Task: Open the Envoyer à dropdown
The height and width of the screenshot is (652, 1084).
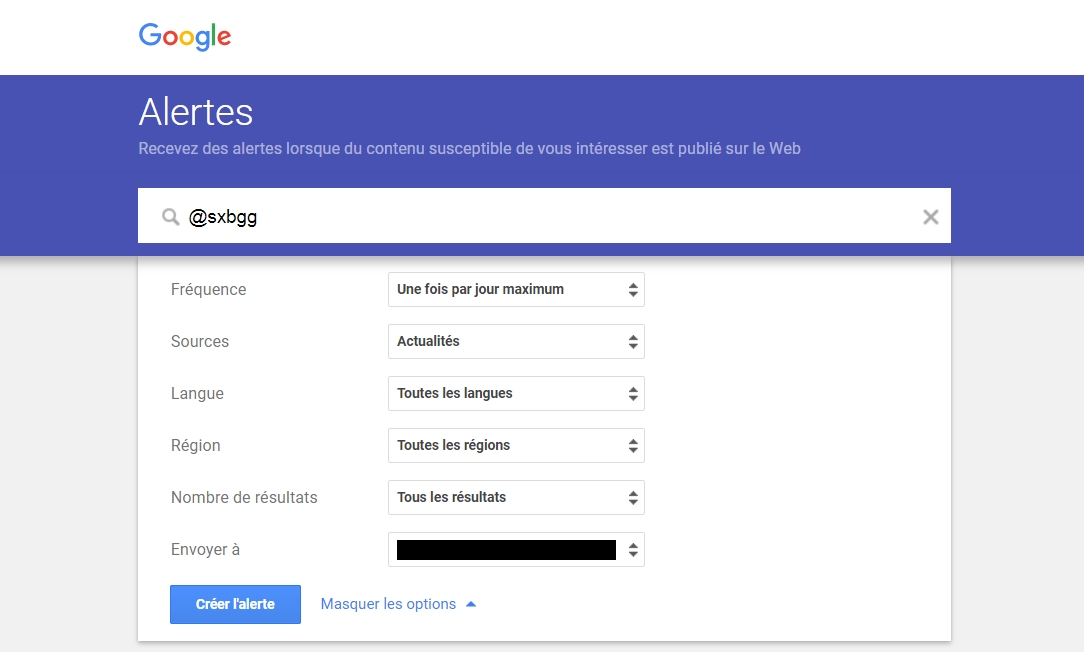Action: (516, 550)
